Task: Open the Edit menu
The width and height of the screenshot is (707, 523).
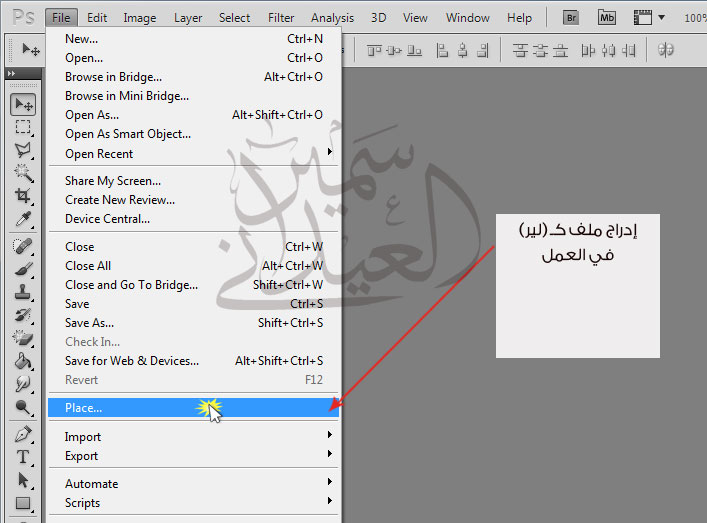Action: click(x=97, y=18)
